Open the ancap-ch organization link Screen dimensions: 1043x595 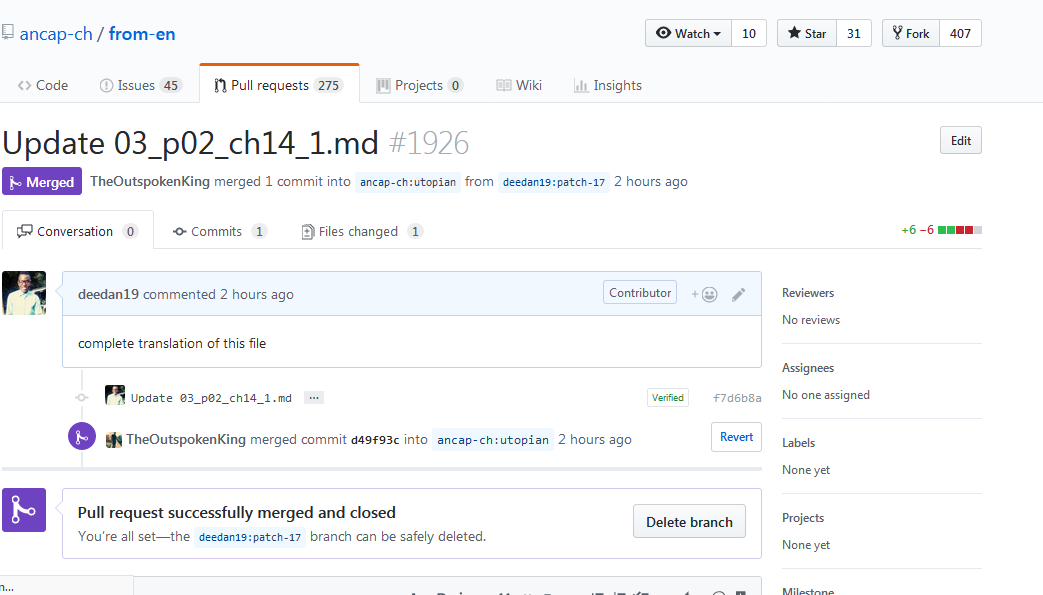pos(56,34)
